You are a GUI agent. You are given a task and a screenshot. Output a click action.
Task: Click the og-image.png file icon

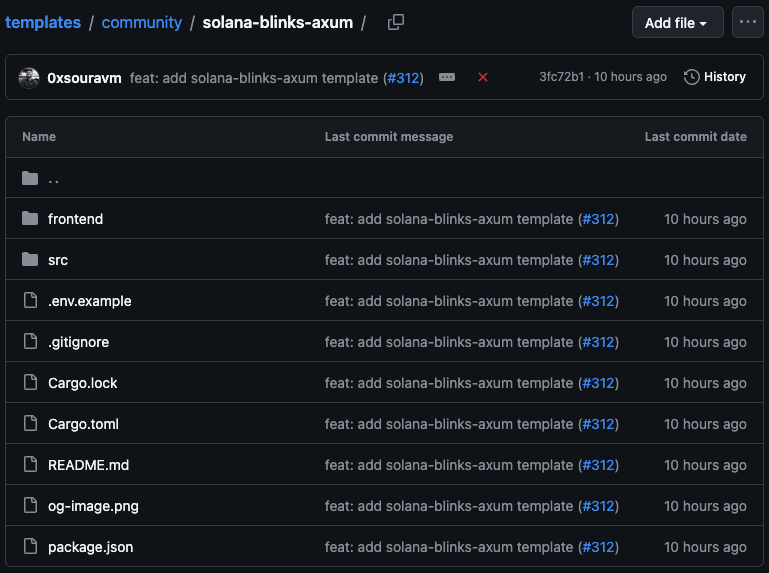click(30, 505)
